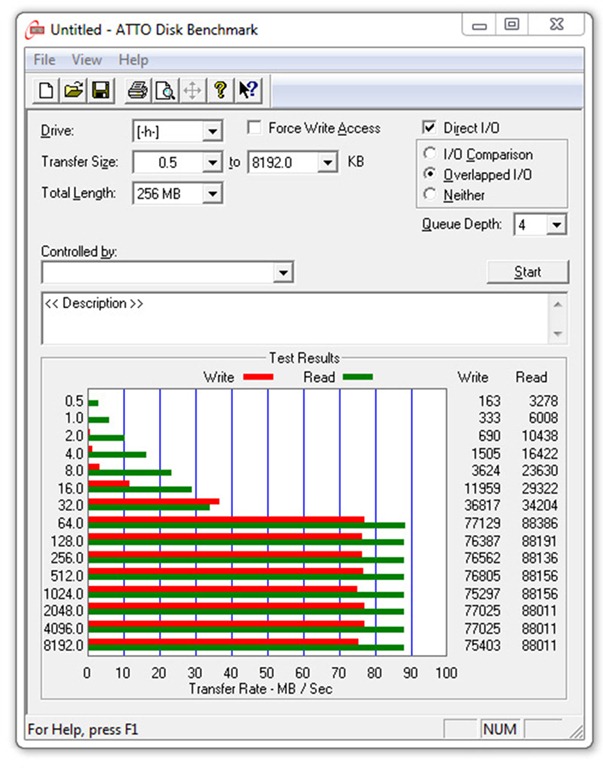Click read value 88386
The image size is (603, 768).
coord(539,523)
